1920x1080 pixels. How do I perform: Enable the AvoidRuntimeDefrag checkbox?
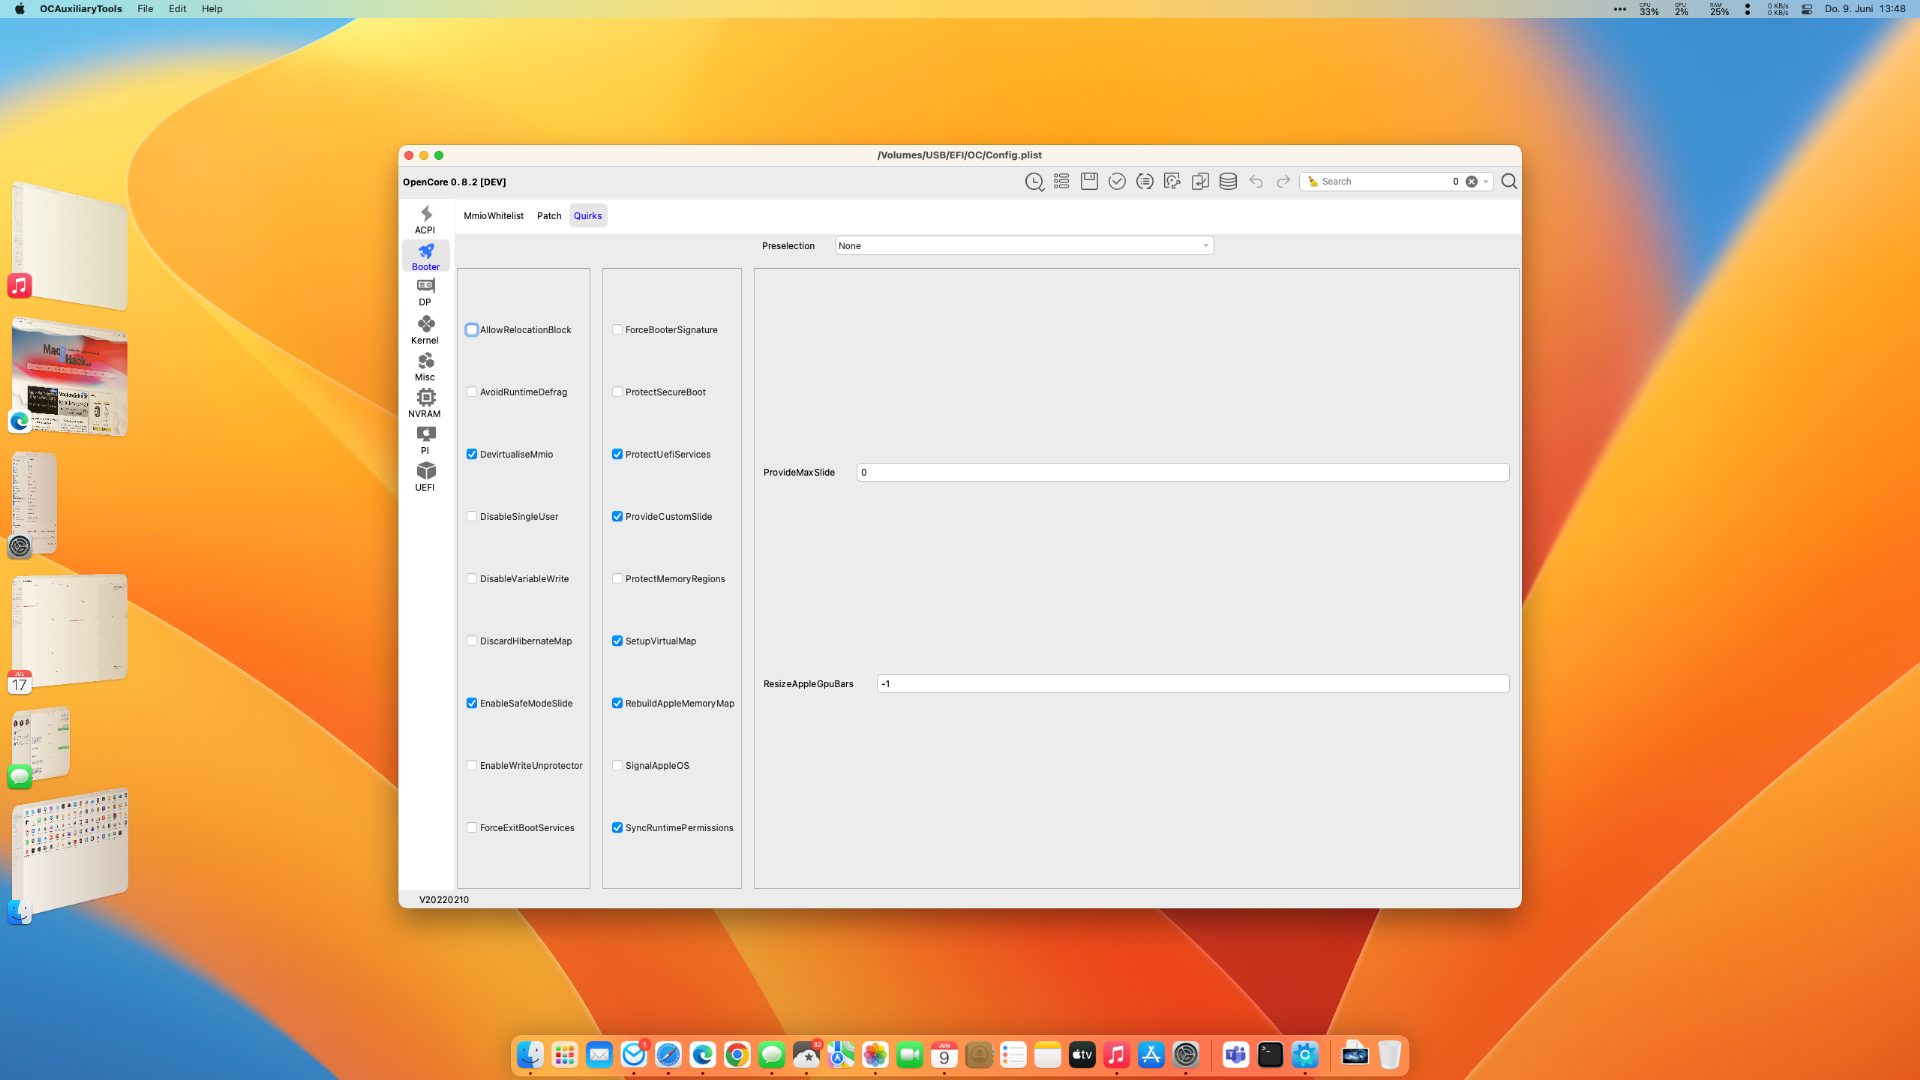click(x=472, y=392)
